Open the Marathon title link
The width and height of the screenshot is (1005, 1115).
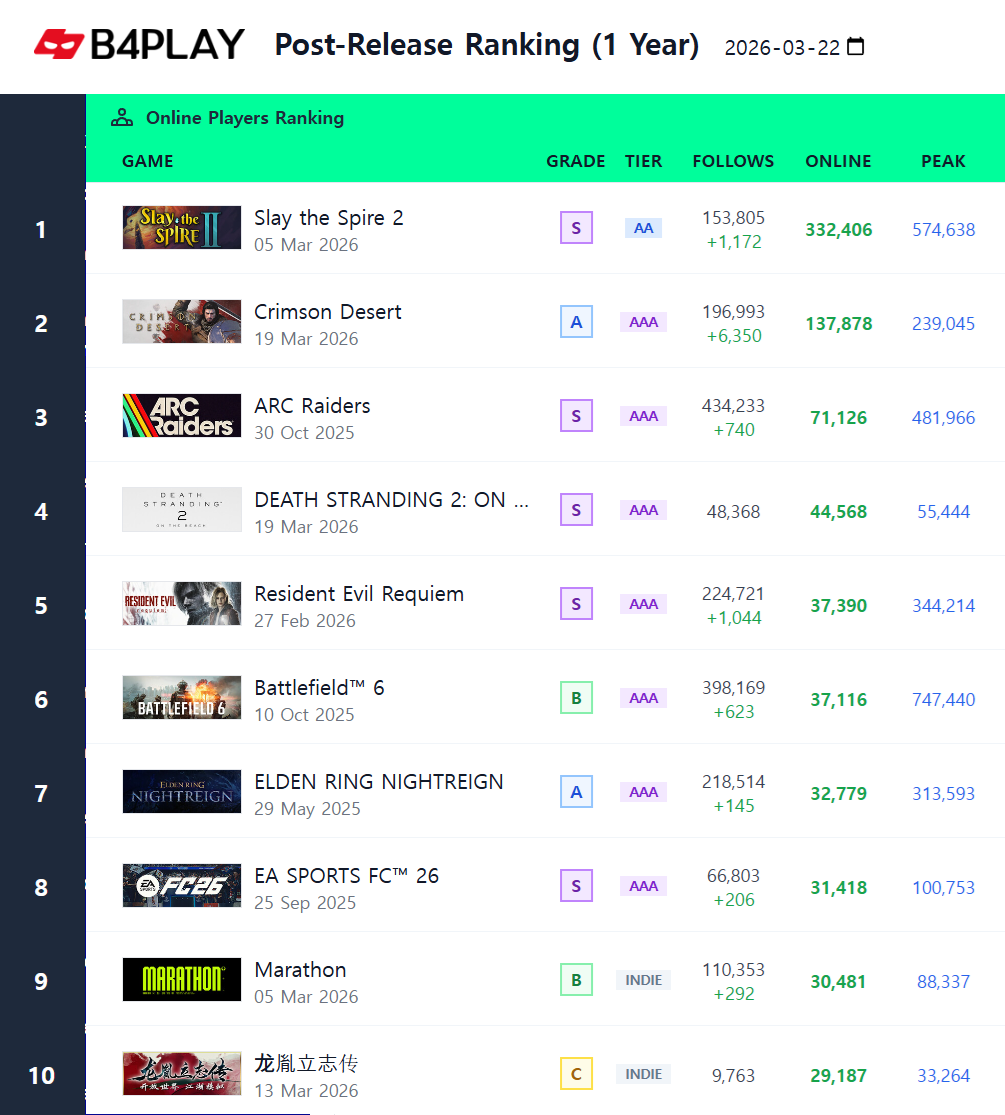click(300, 969)
